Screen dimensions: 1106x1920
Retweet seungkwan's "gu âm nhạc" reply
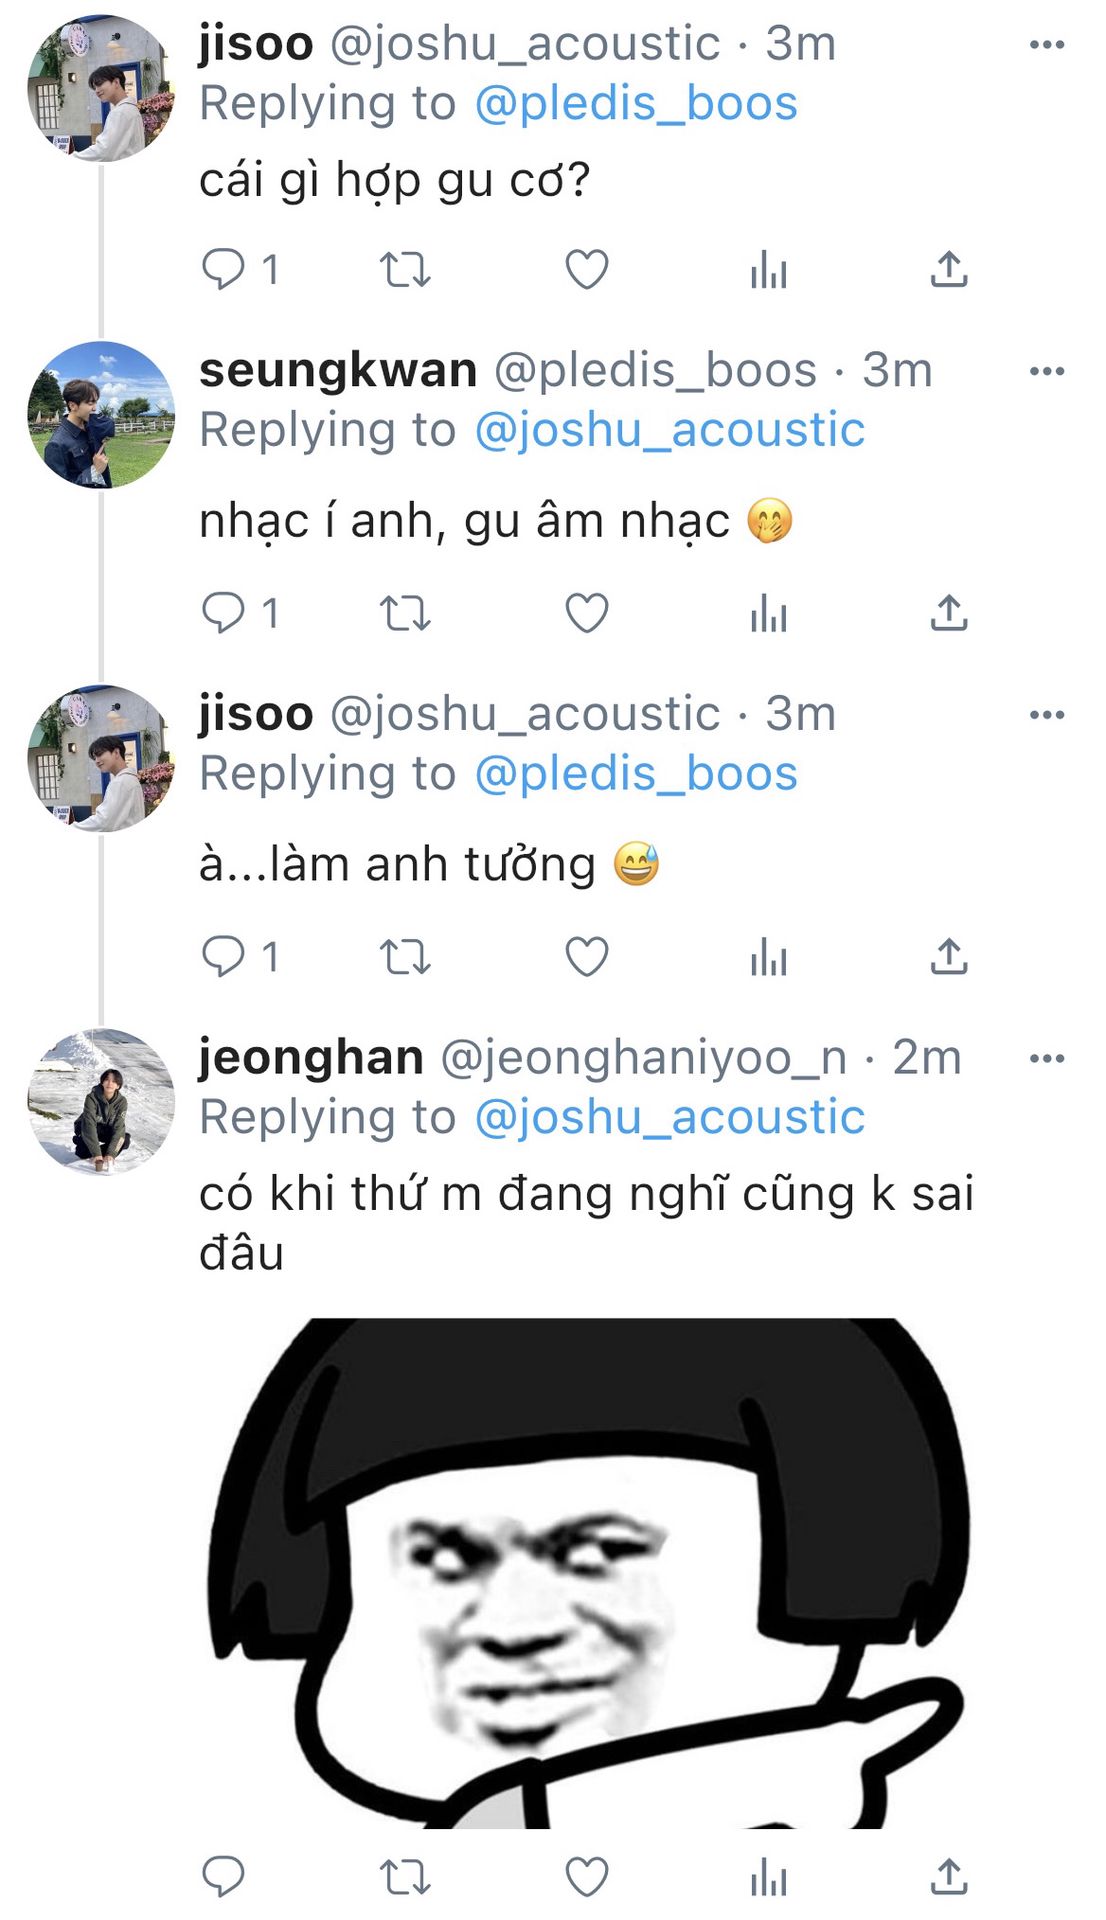pyautogui.click(x=405, y=613)
